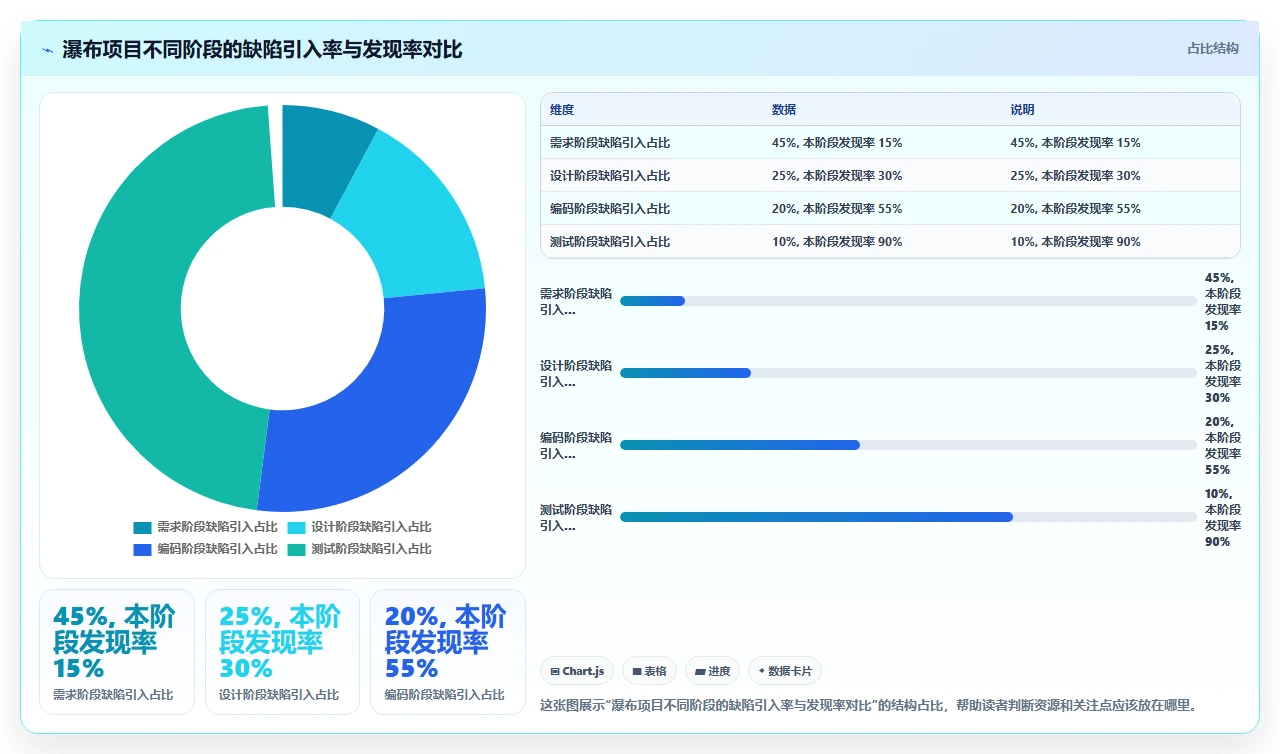The width and height of the screenshot is (1280, 754).
Task: Select the 表格 tag chip
Action: 649,671
